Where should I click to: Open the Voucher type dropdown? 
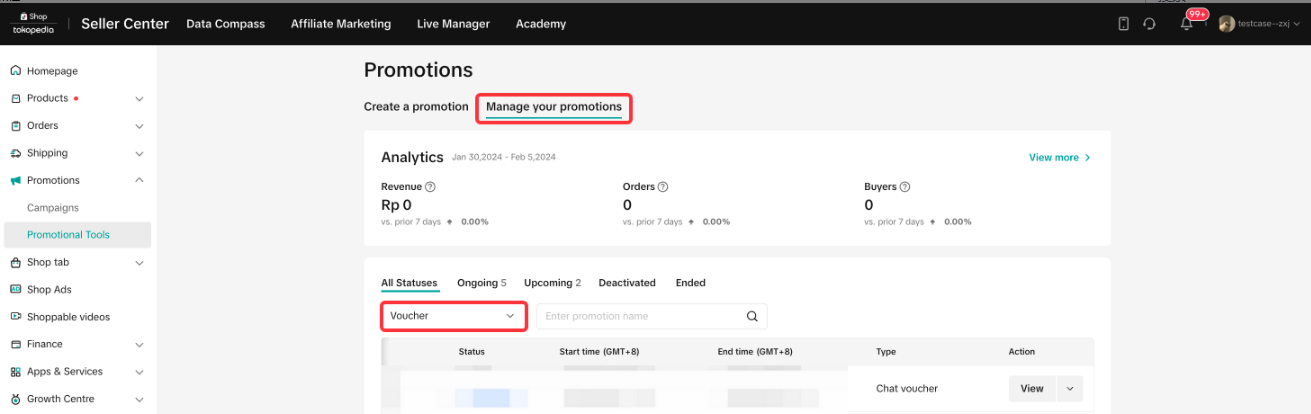click(453, 316)
